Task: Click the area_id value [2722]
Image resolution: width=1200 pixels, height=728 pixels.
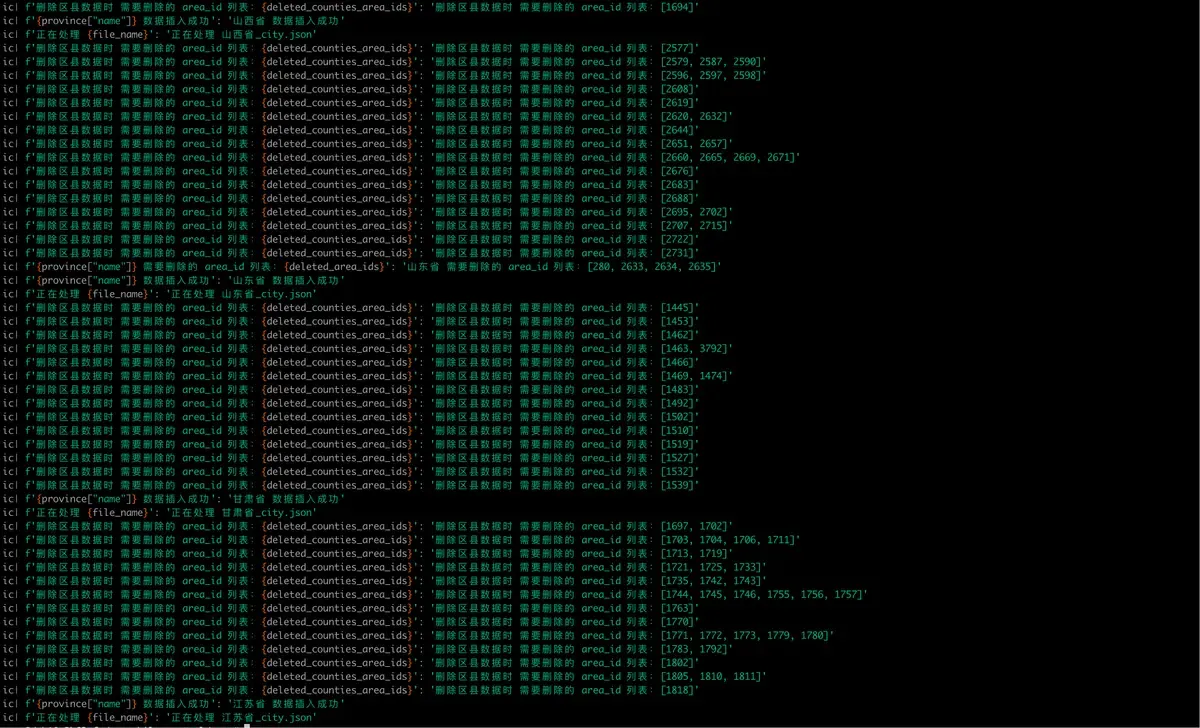Action: coord(677,239)
